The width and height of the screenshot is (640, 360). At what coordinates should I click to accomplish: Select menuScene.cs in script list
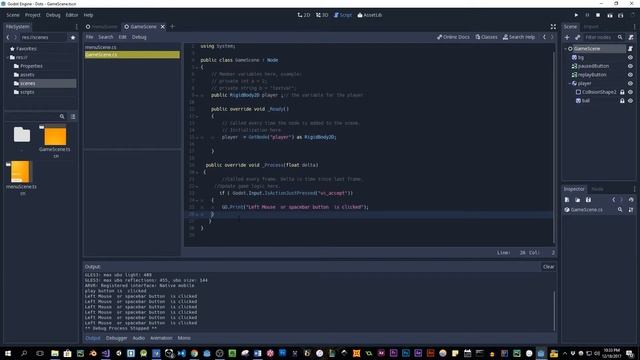(x=132, y=47)
